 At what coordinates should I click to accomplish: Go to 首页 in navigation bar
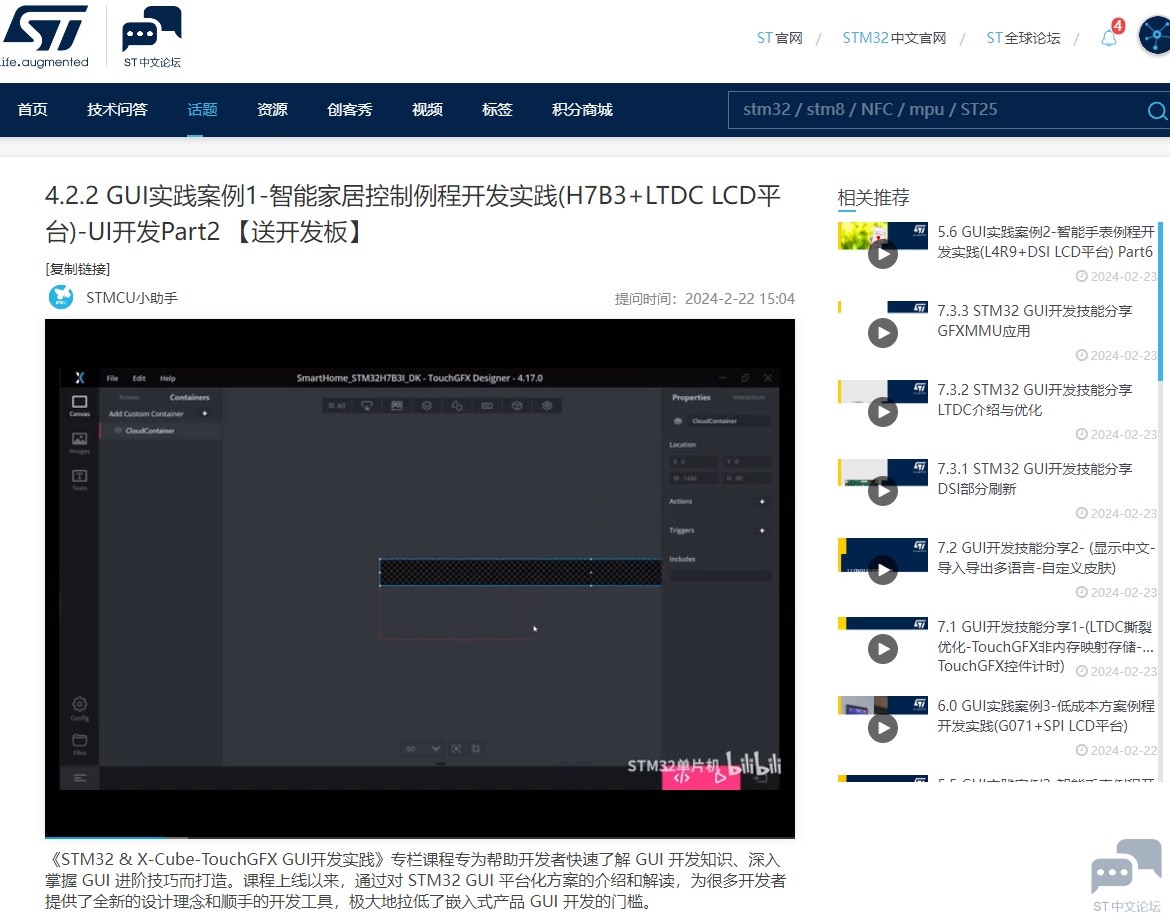coord(32,110)
